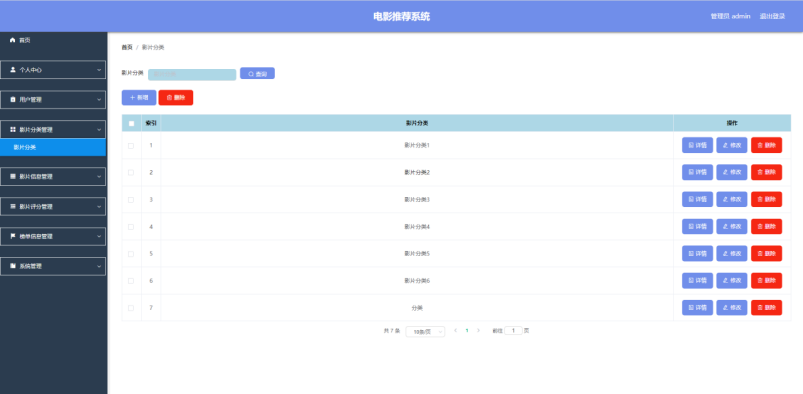Click 退出登录 to log out

click(x=772, y=16)
